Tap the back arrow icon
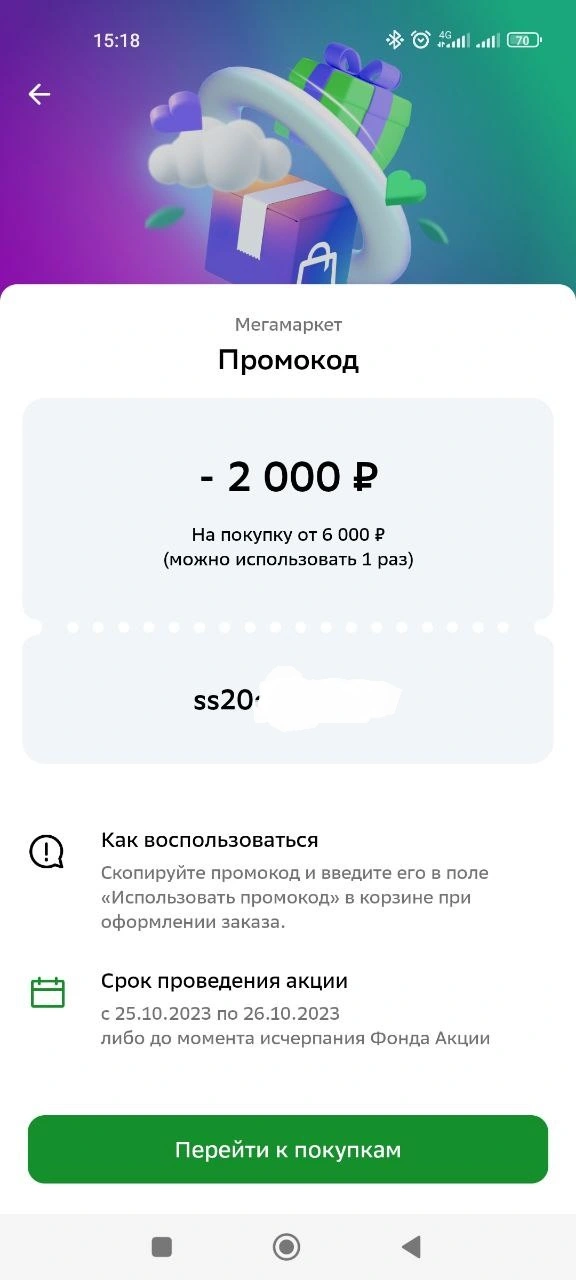 (x=39, y=94)
